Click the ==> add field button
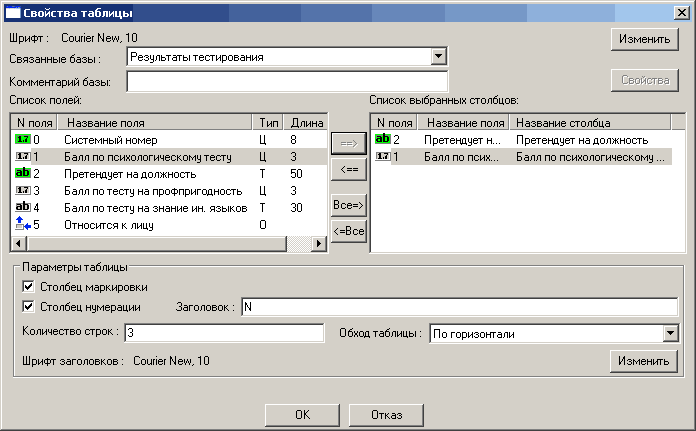Screen dimensions: 696x431 (x=348, y=143)
